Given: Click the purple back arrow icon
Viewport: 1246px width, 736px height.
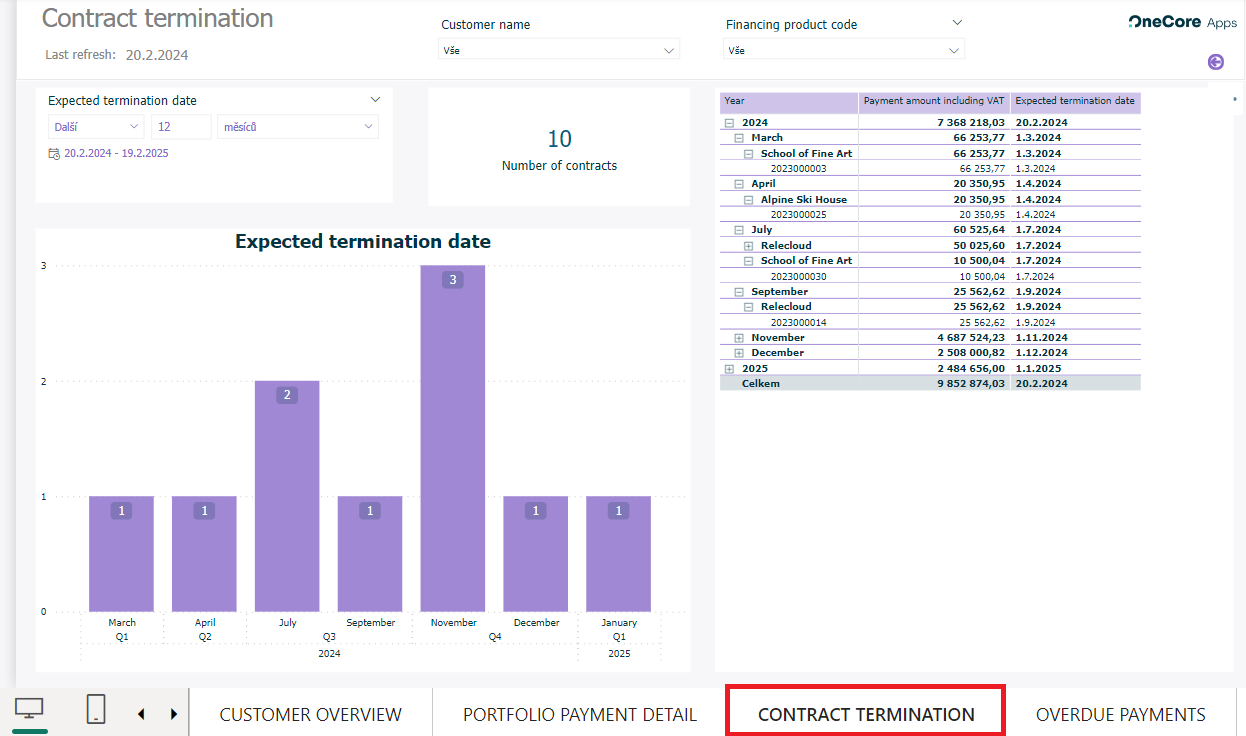Looking at the screenshot, I should tap(1216, 62).
